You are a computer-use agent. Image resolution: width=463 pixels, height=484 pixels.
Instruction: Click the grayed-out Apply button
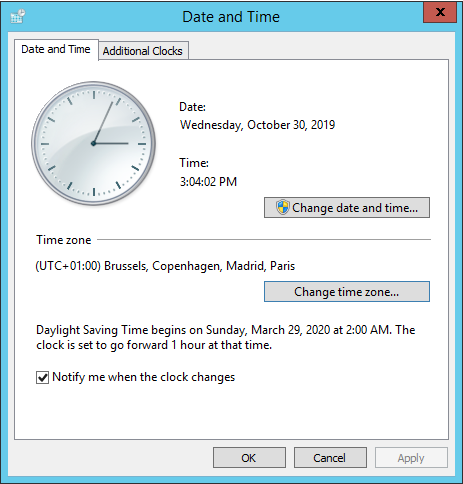point(411,458)
